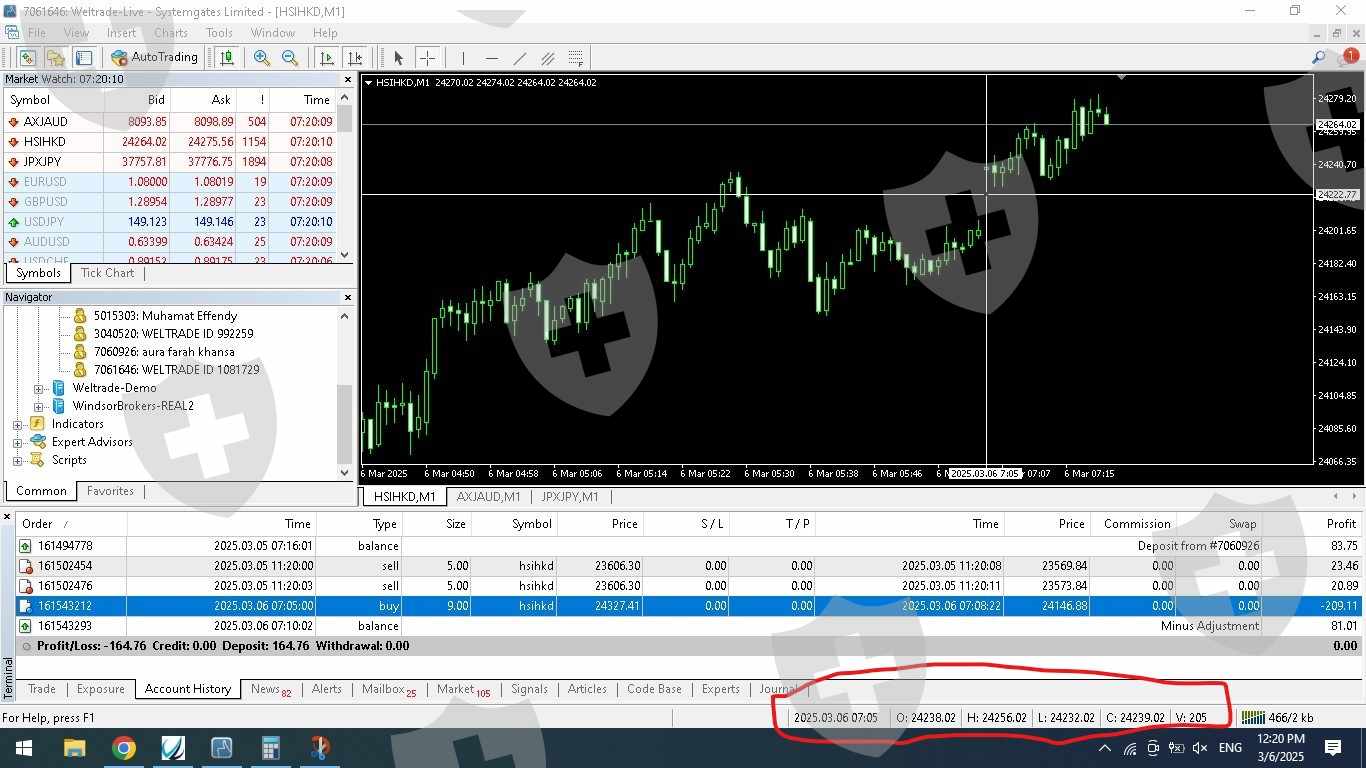Toggle candlestick chart mode button
This screenshot has width=1366, height=768.
(227, 58)
